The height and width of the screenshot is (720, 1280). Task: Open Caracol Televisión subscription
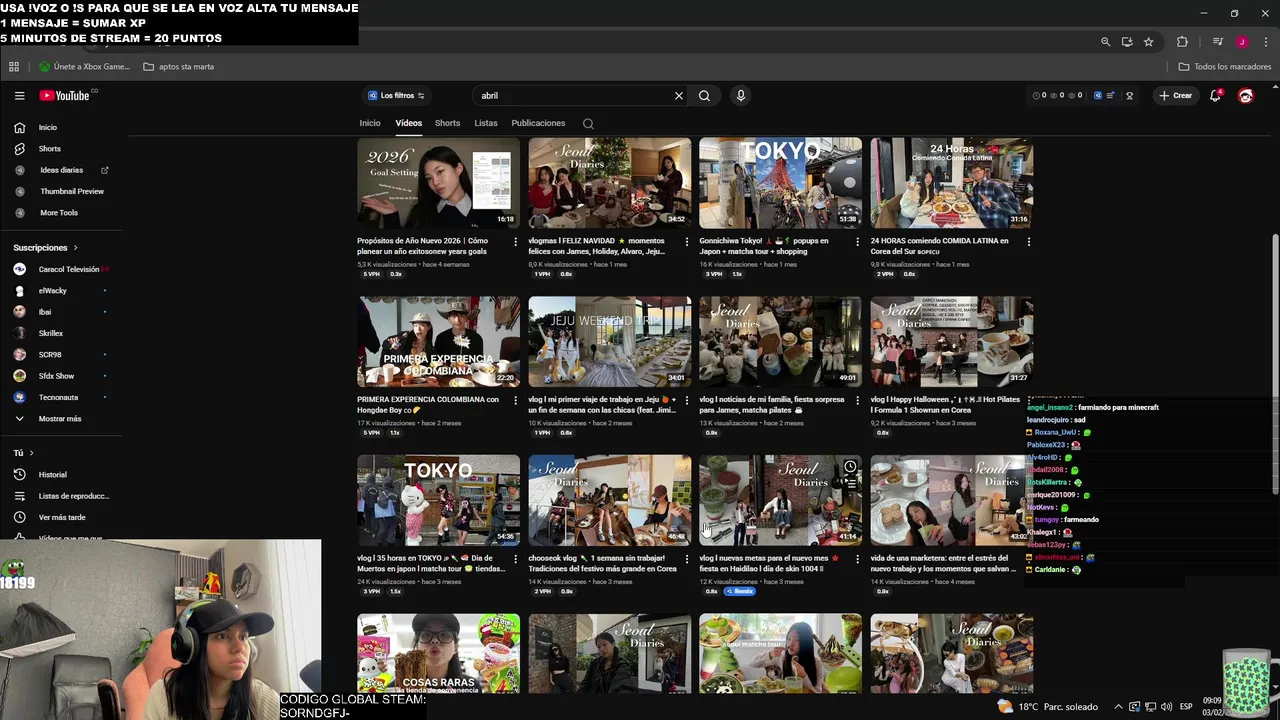click(68, 269)
